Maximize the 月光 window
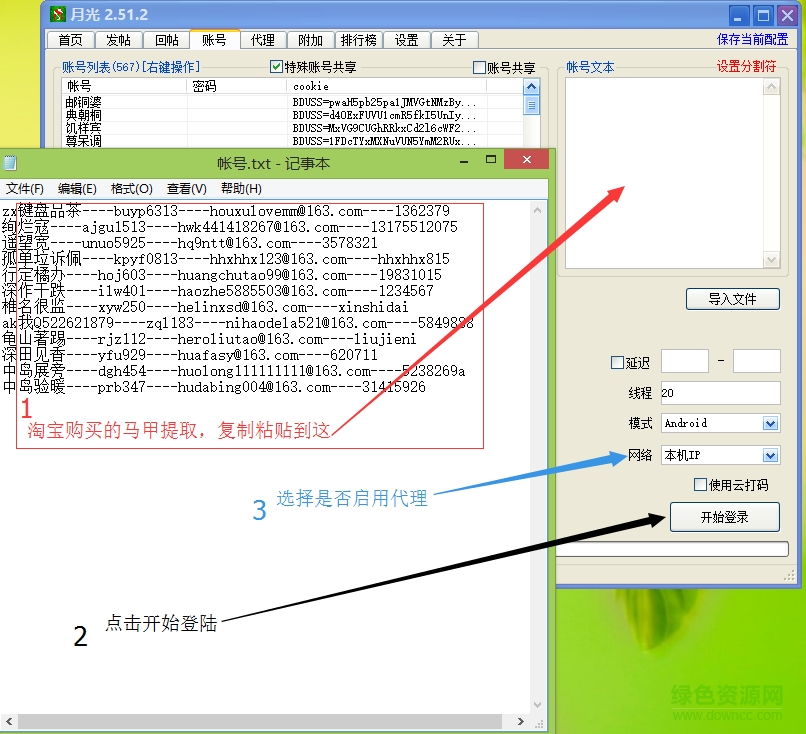This screenshot has height=734, width=806. tap(763, 16)
